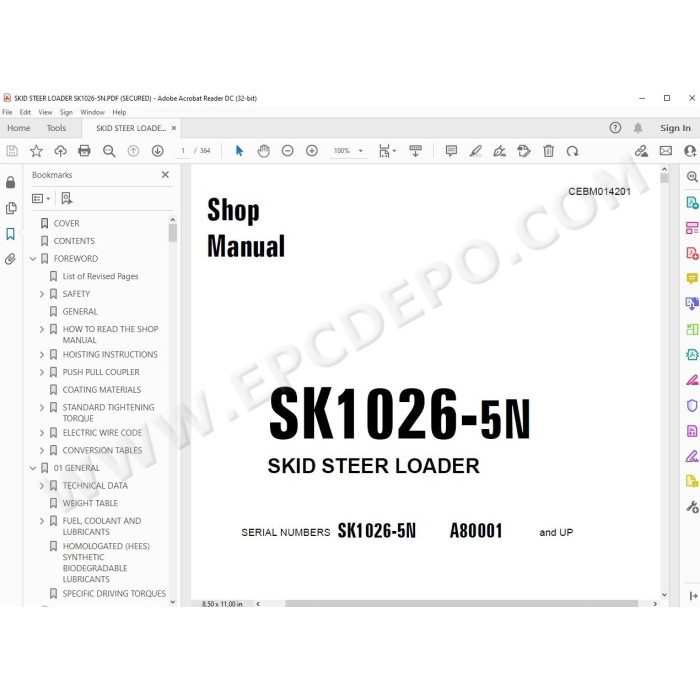This screenshot has height=700, width=700.
Task: Open the File menu
Action: 7,112
